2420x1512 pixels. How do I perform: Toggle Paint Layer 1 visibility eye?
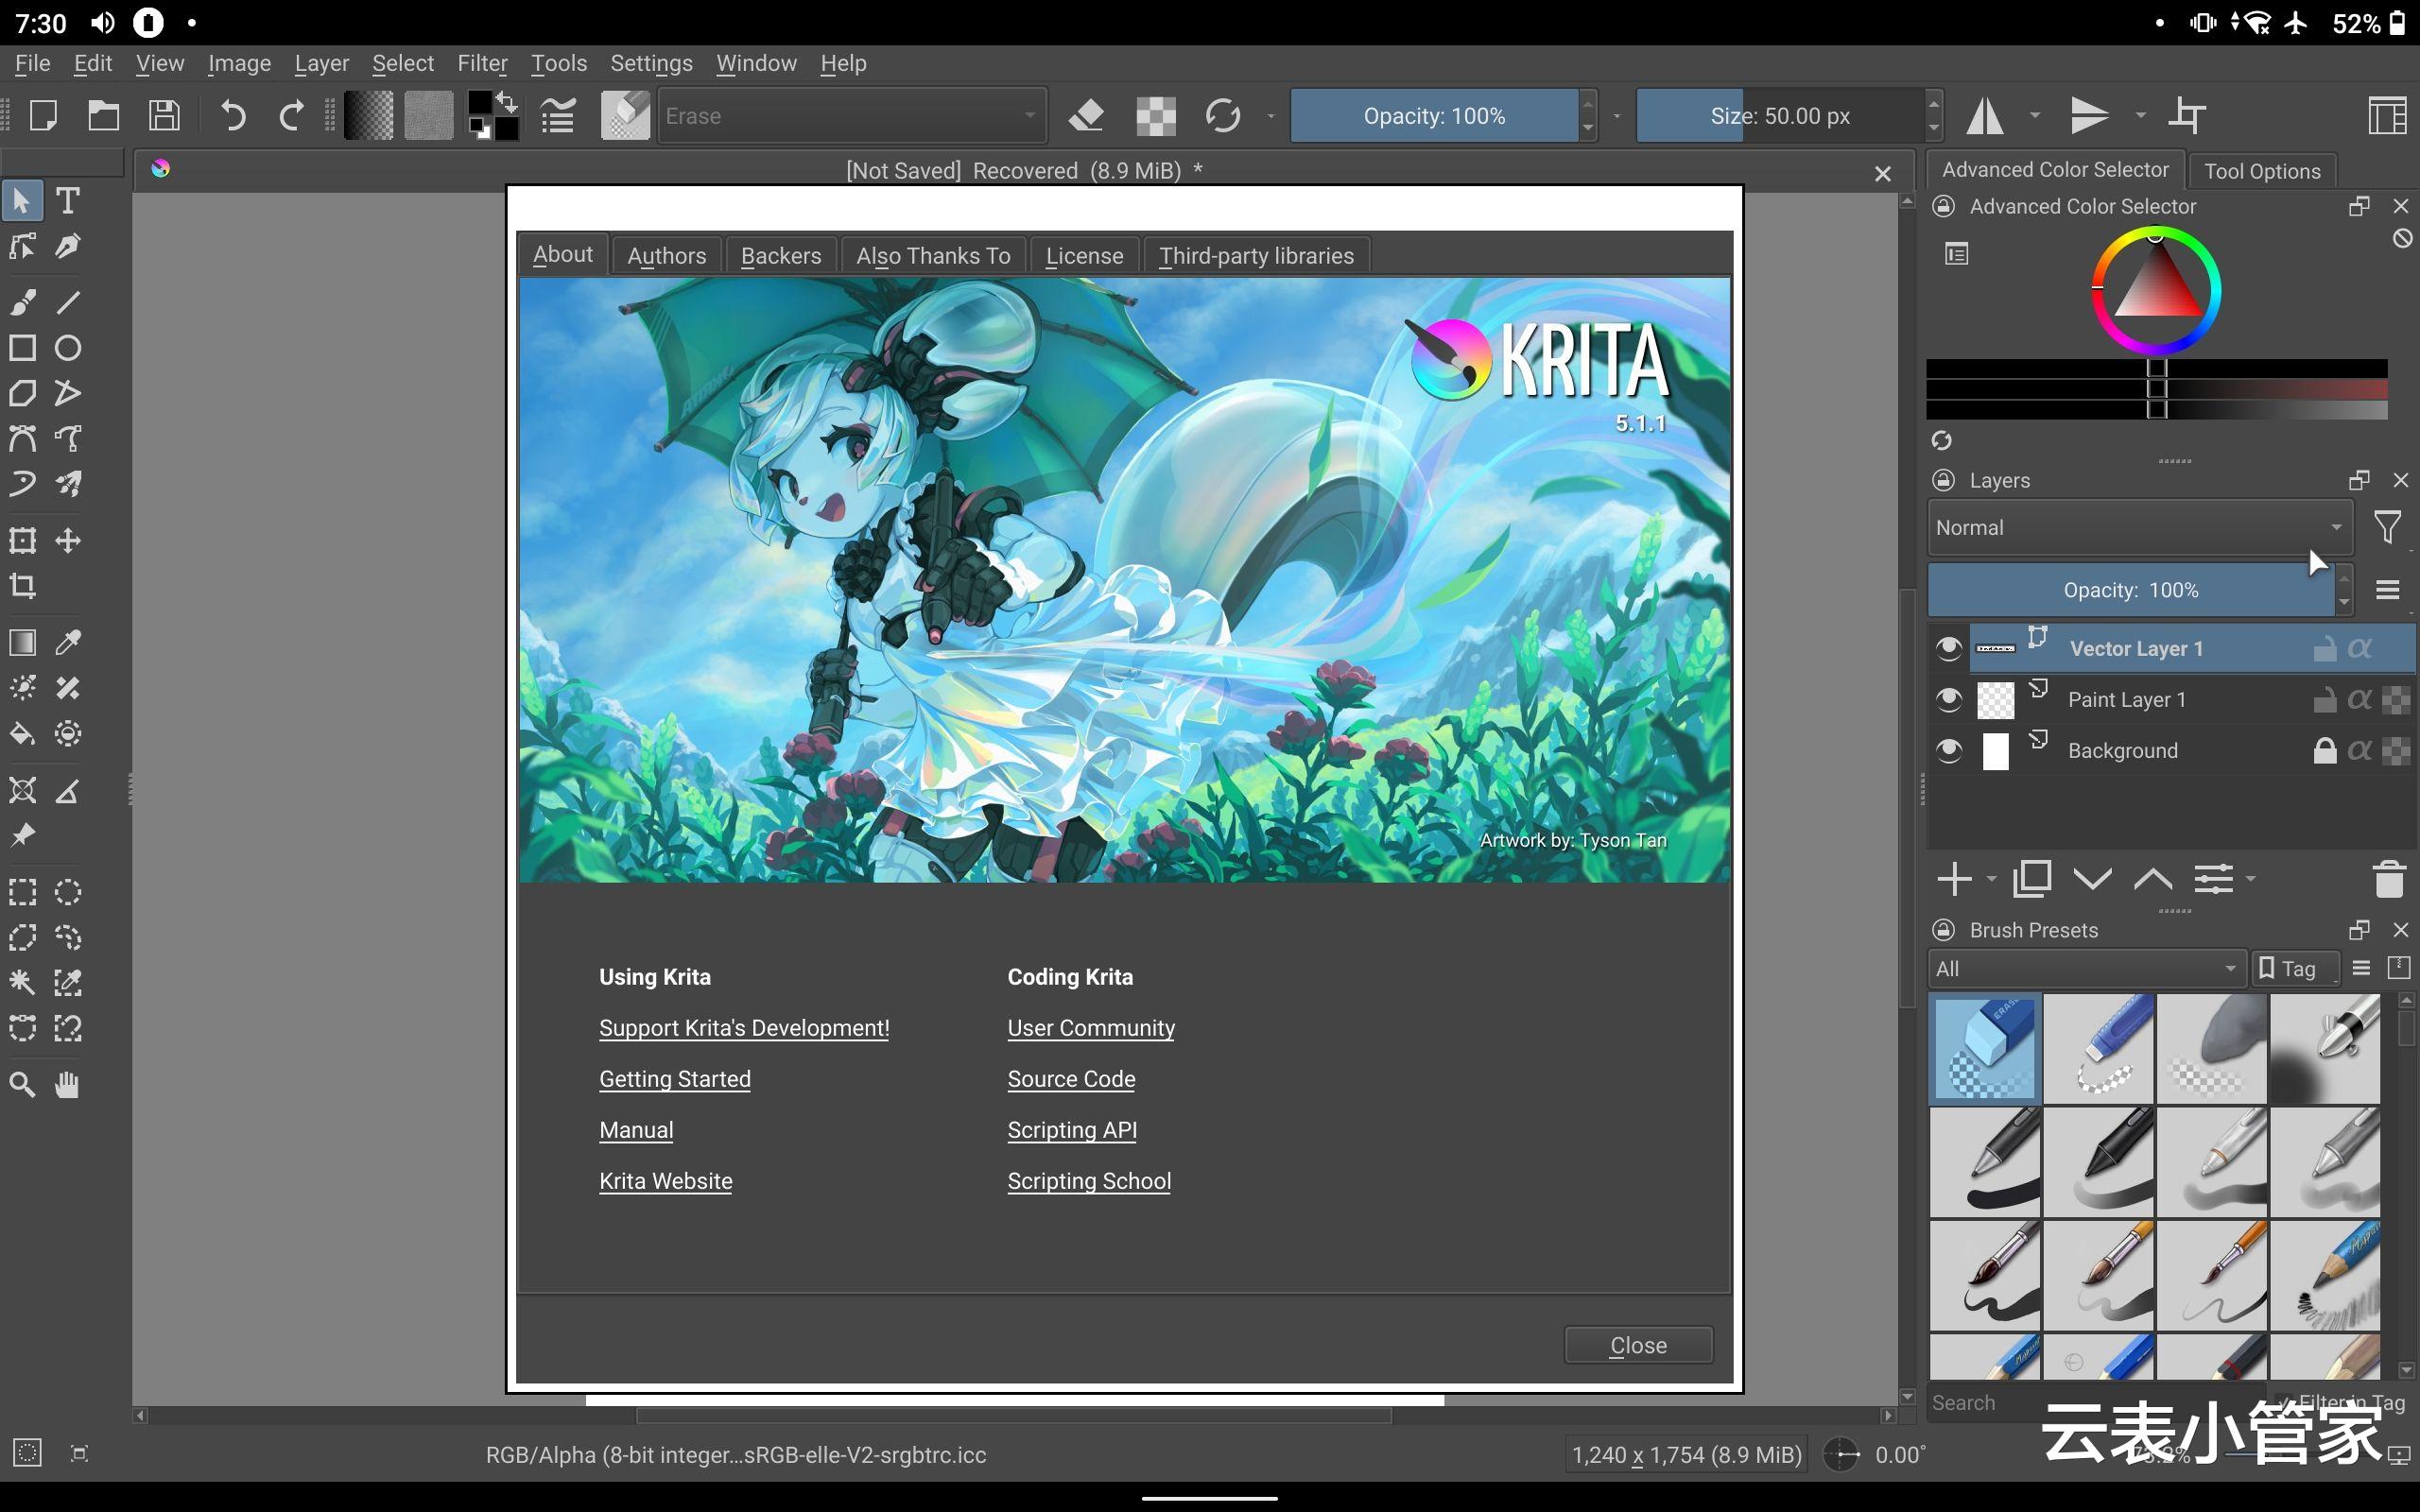(1948, 700)
